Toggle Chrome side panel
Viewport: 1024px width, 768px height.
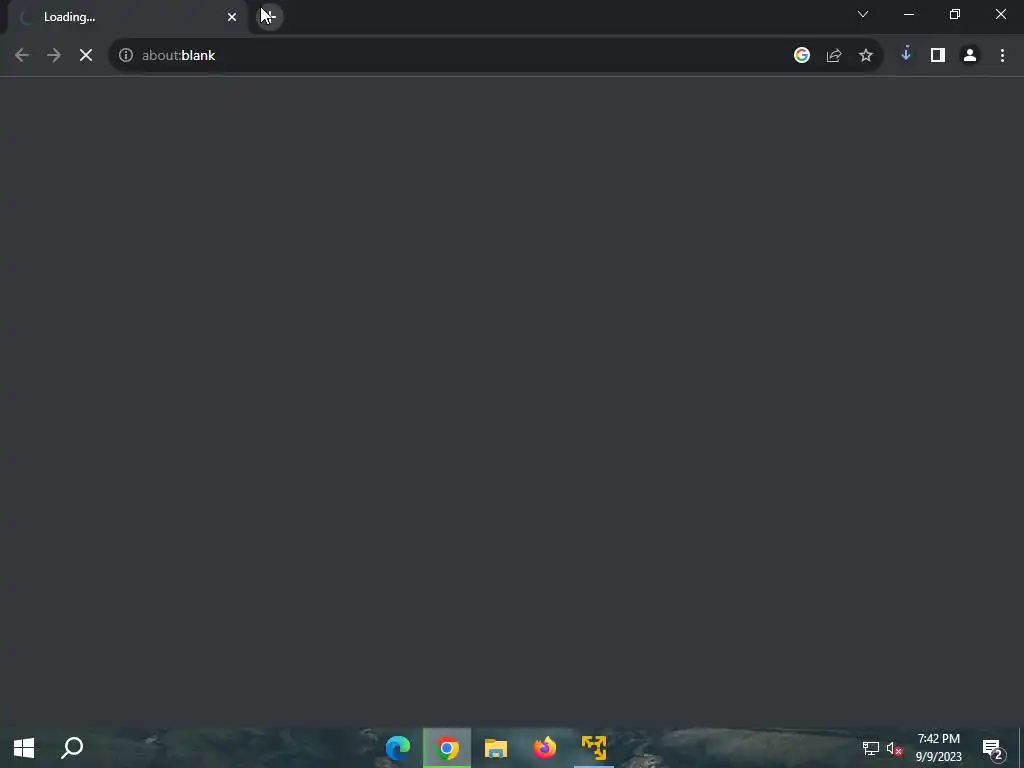point(938,56)
